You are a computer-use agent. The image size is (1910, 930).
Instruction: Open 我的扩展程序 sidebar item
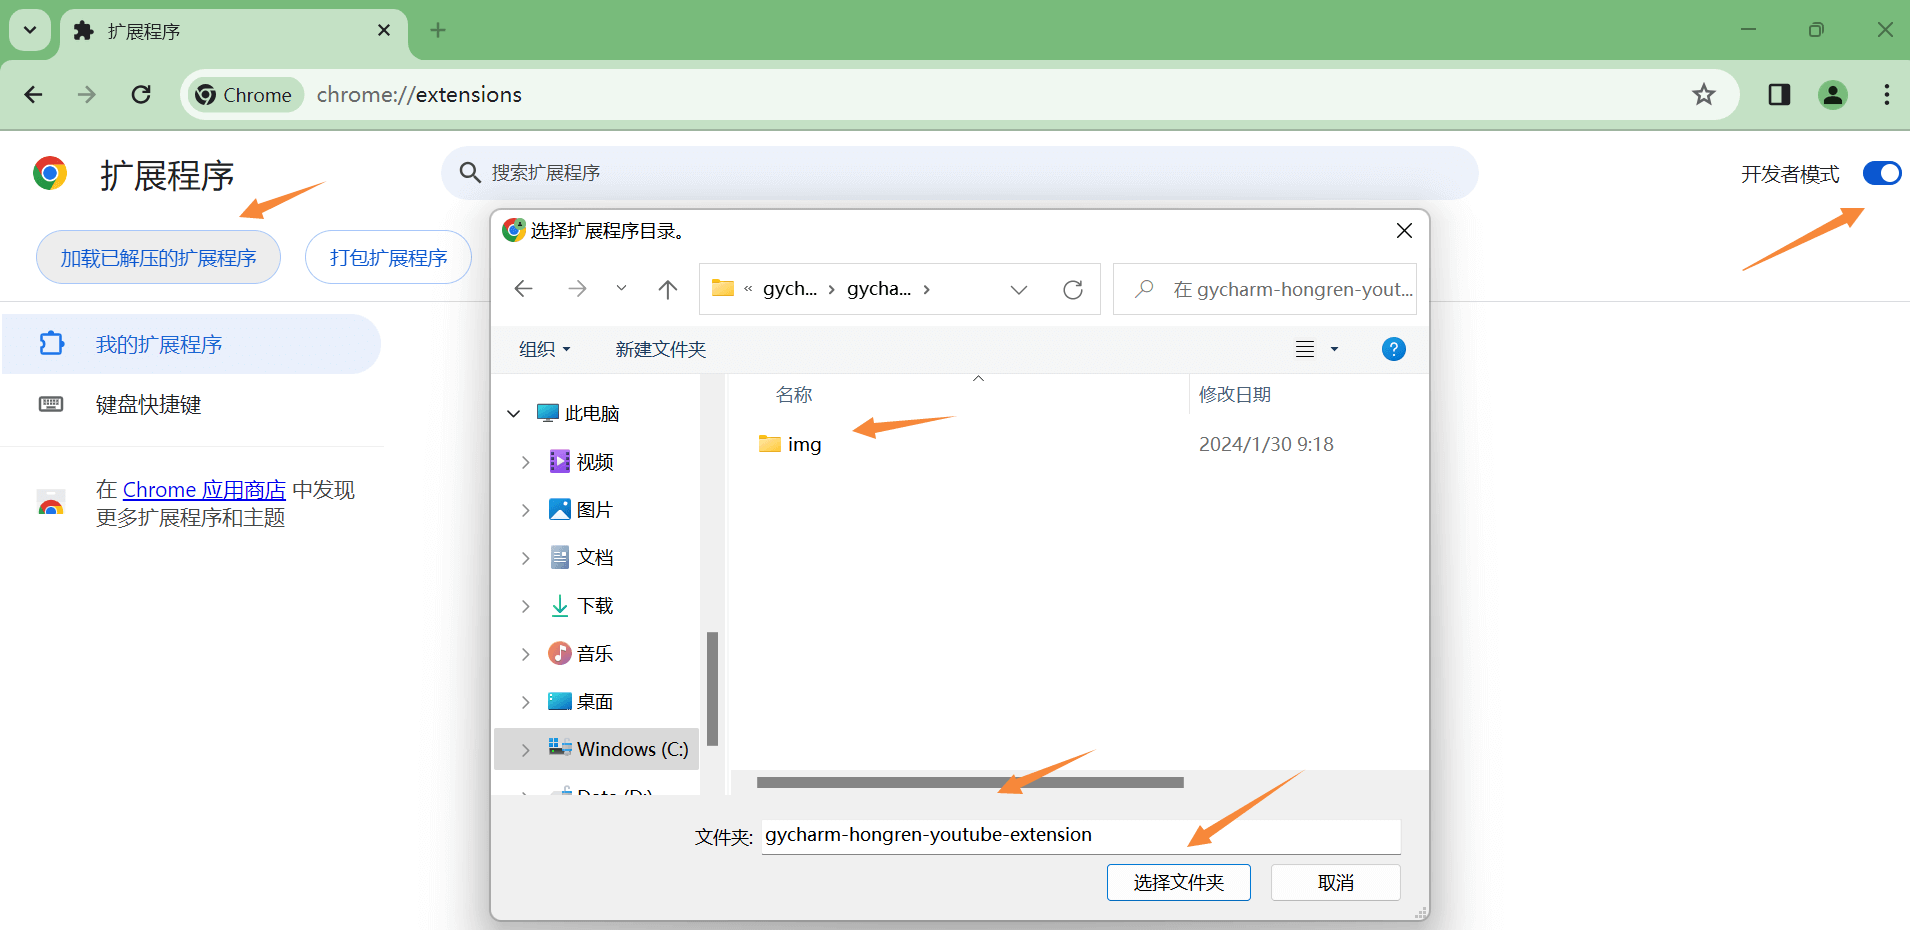191,344
